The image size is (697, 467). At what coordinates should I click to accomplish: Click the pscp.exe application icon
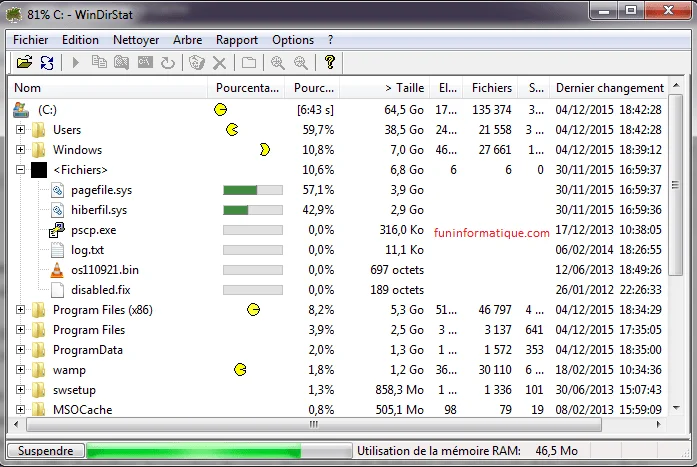click(57, 230)
